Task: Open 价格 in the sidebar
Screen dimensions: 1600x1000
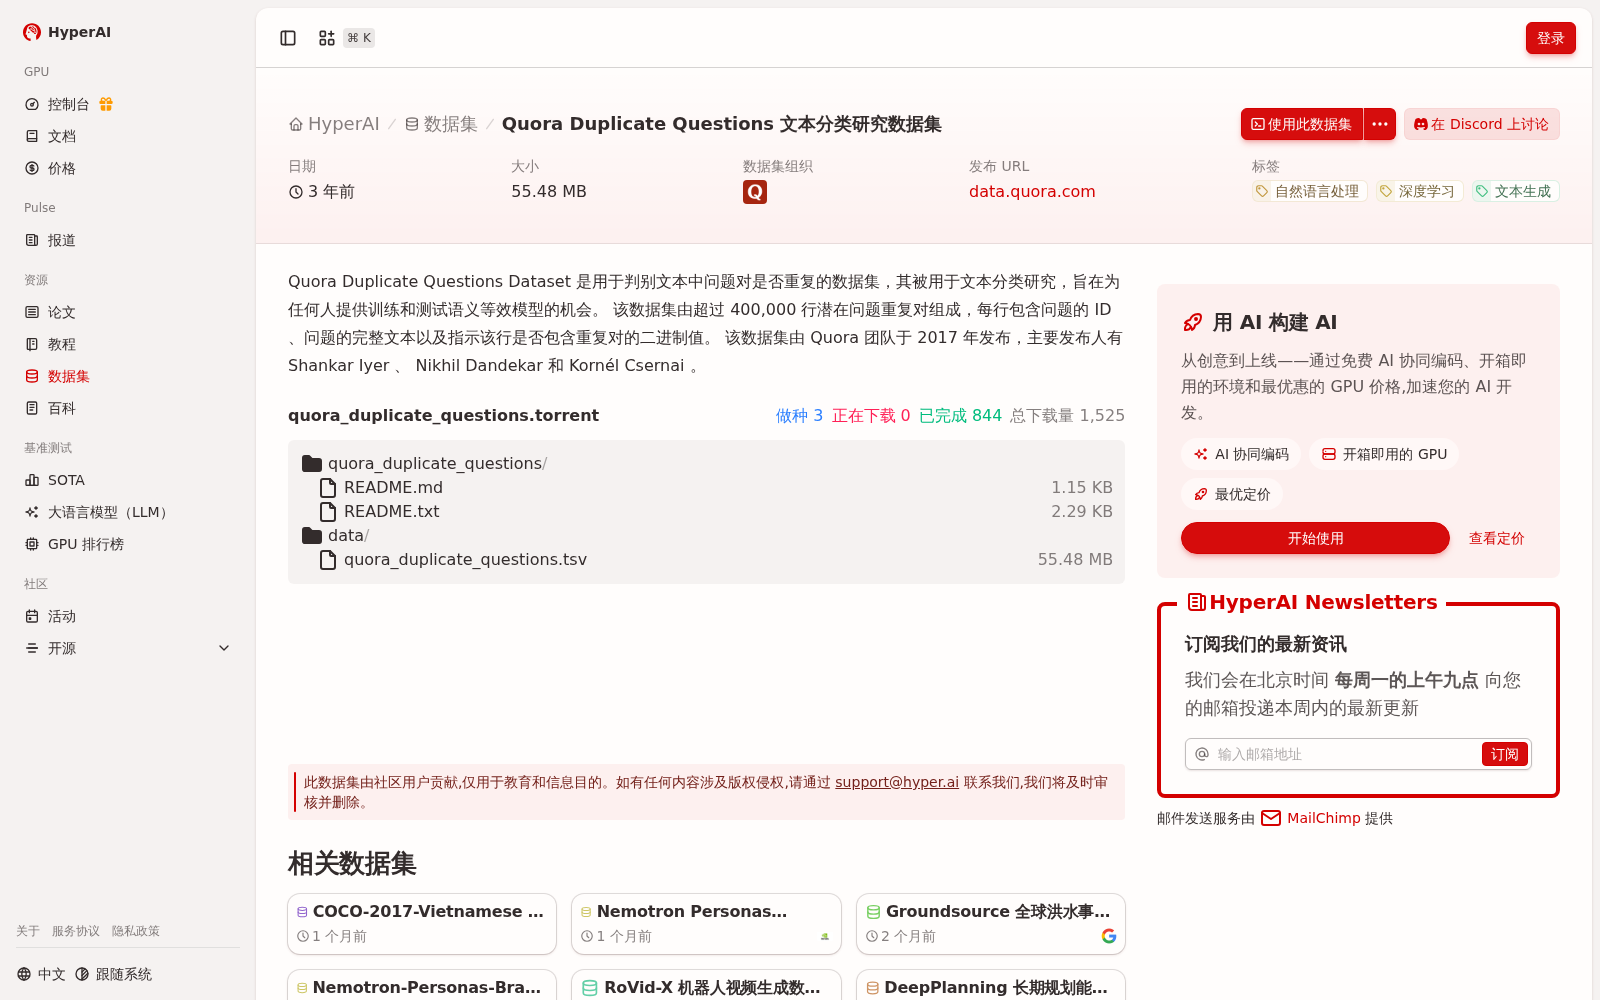Action: coord(128,168)
